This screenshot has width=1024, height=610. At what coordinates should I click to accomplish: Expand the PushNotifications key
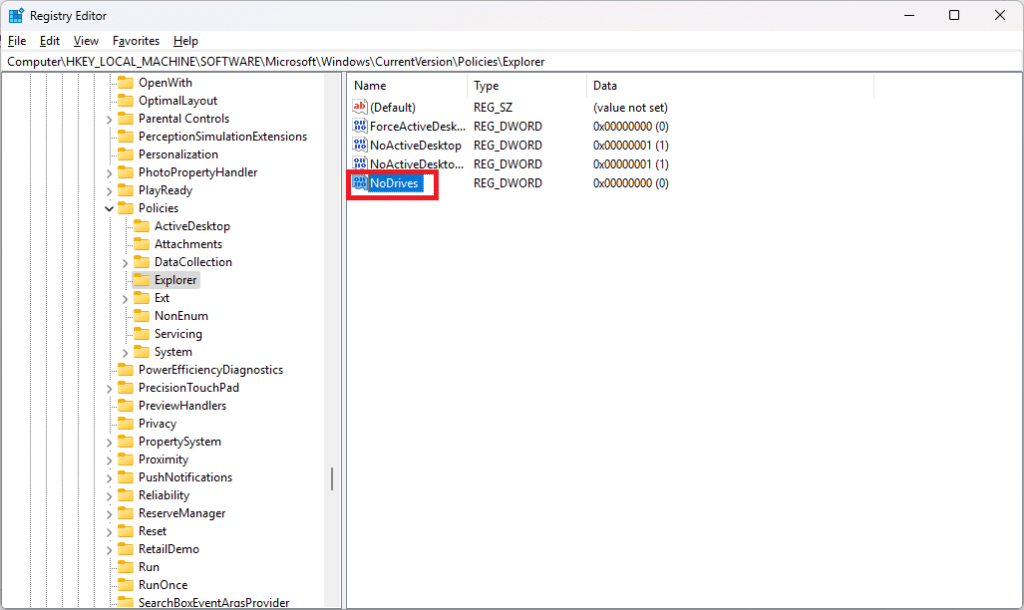click(x=109, y=477)
